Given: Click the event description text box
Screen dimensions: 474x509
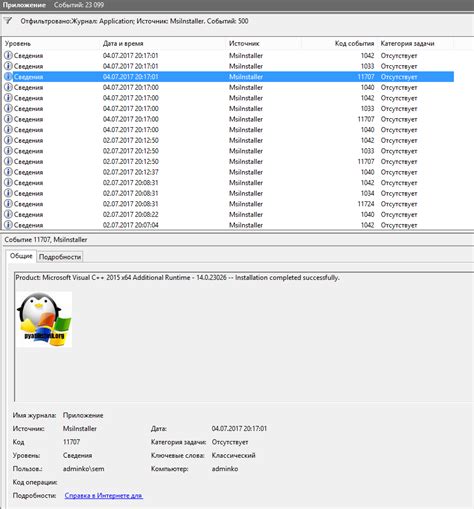Looking at the screenshot, I should tap(244, 337).
